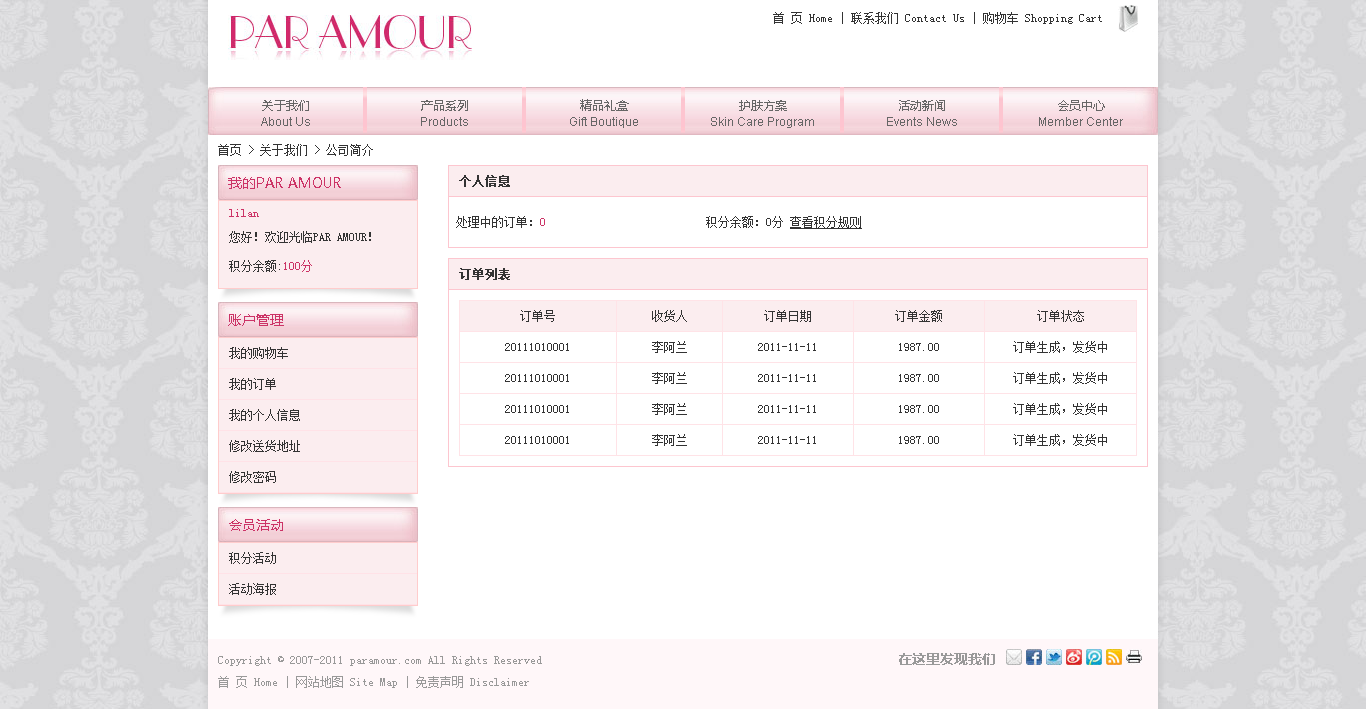Open the Gift Boutique navigation tab
This screenshot has width=1366, height=709.
604,112
